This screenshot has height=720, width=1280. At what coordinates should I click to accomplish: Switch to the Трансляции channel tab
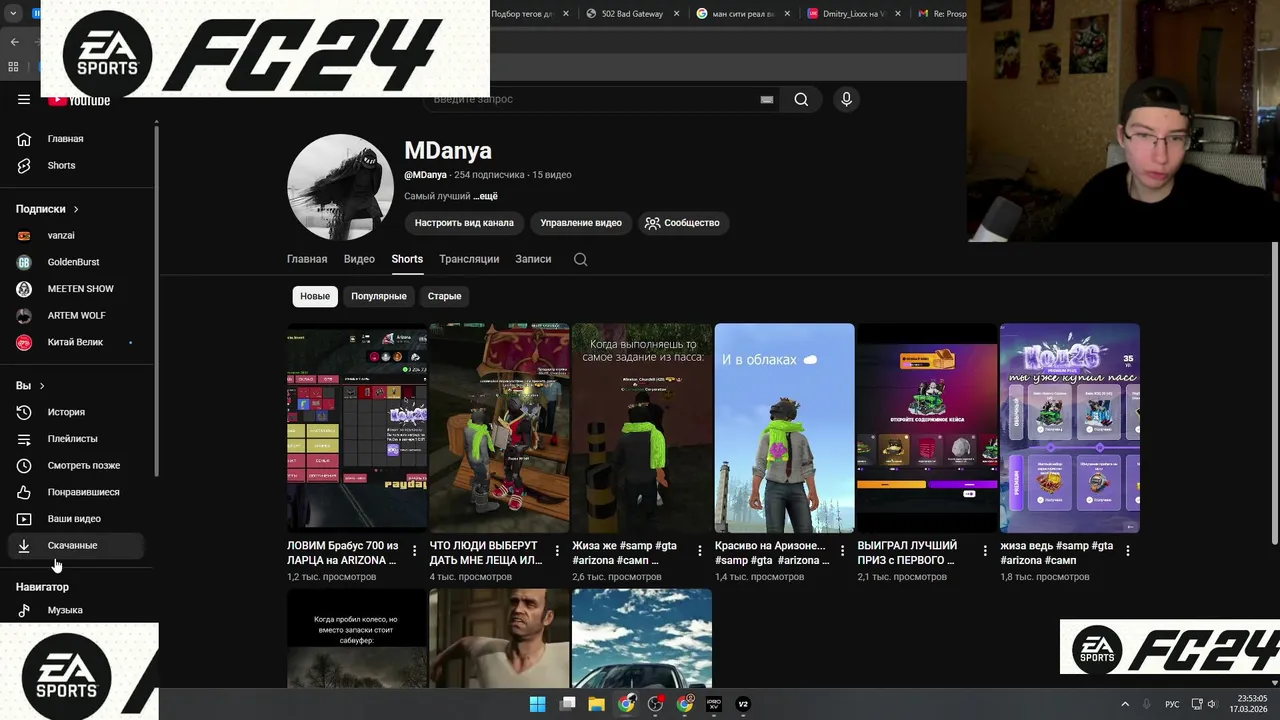tap(469, 259)
